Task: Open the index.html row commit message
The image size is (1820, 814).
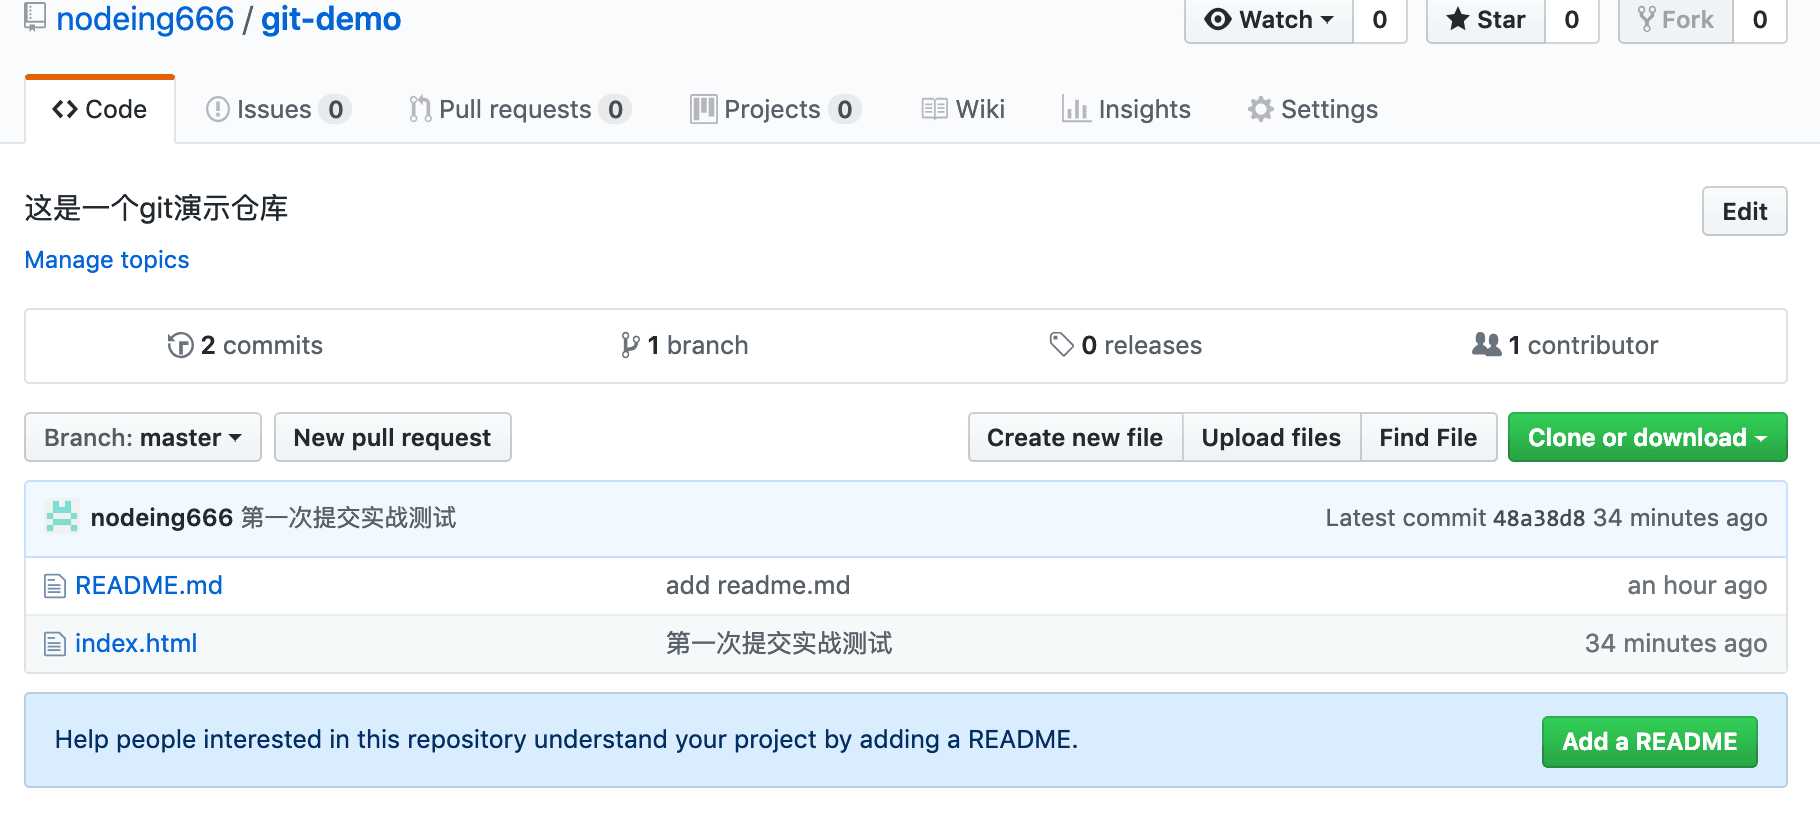Action: point(779,643)
